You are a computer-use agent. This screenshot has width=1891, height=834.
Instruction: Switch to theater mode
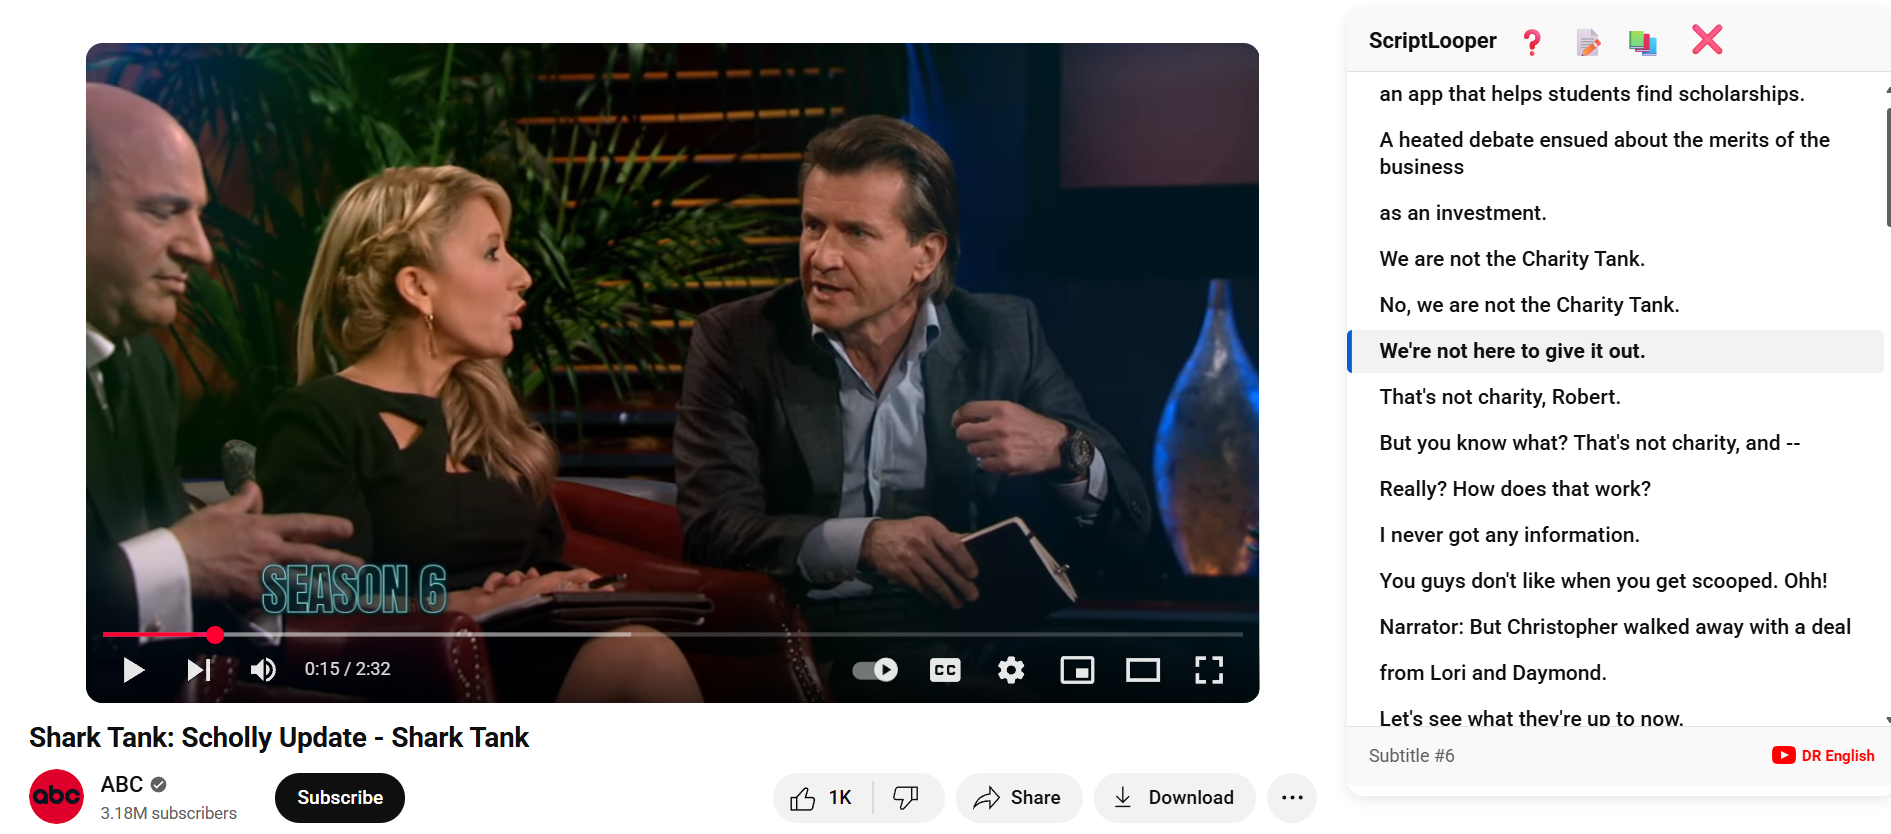coord(1143,669)
